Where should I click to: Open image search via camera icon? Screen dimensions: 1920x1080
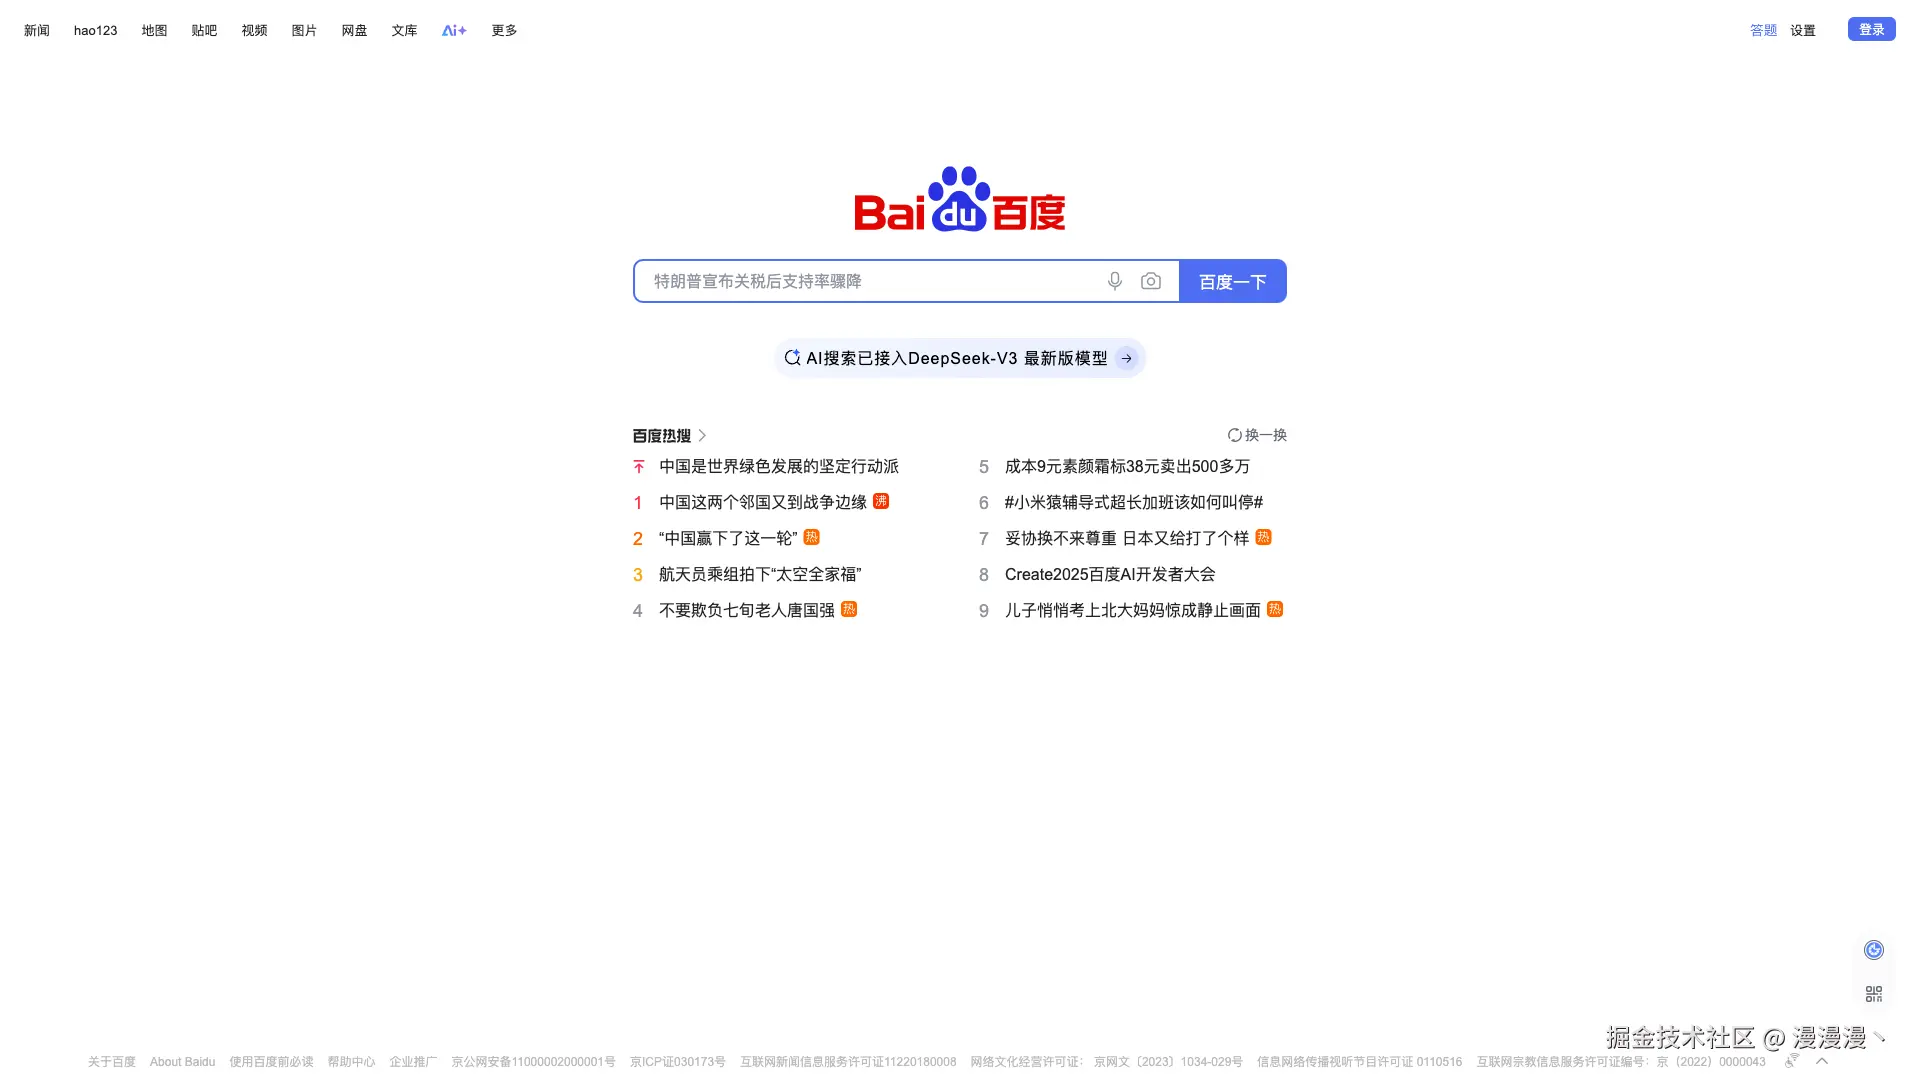[1151, 281]
